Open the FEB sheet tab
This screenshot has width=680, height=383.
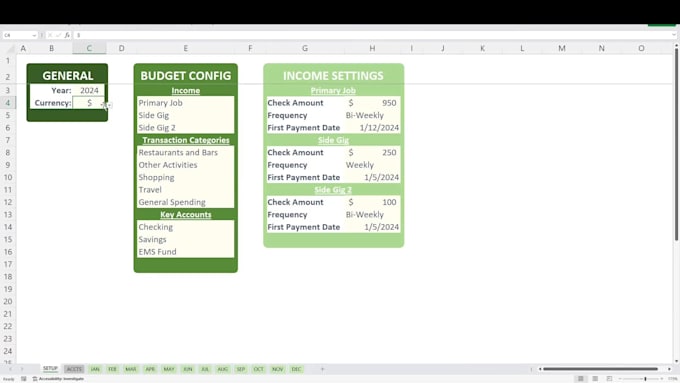[x=112, y=369]
